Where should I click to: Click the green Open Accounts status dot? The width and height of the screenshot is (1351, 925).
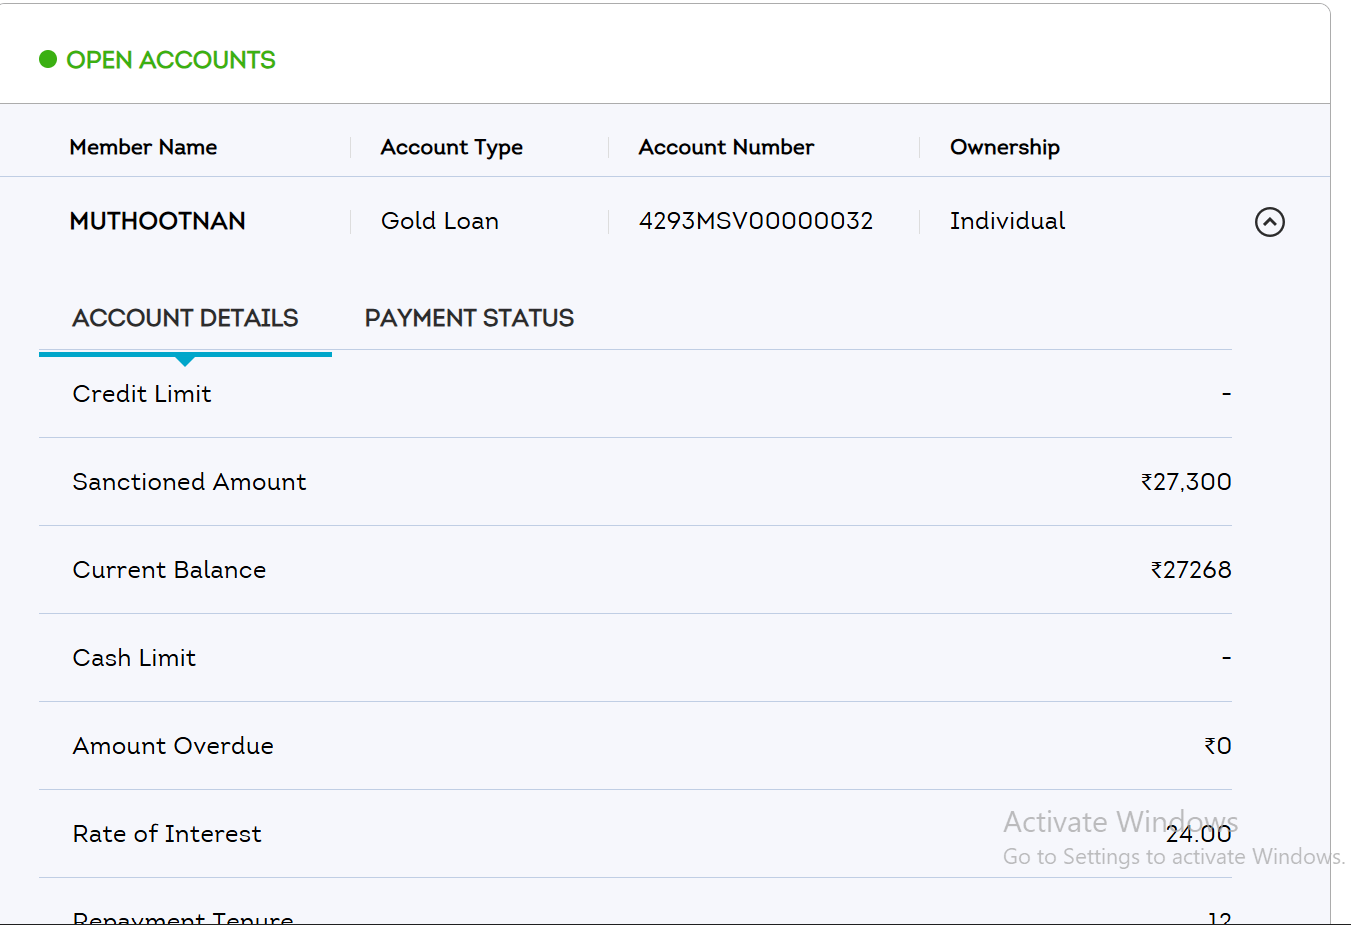click(48, 60)
